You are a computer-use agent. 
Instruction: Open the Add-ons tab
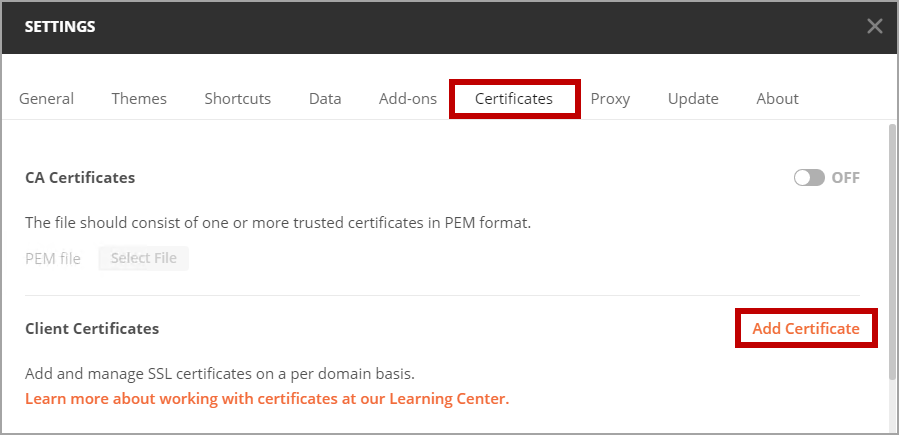(407, 99)
